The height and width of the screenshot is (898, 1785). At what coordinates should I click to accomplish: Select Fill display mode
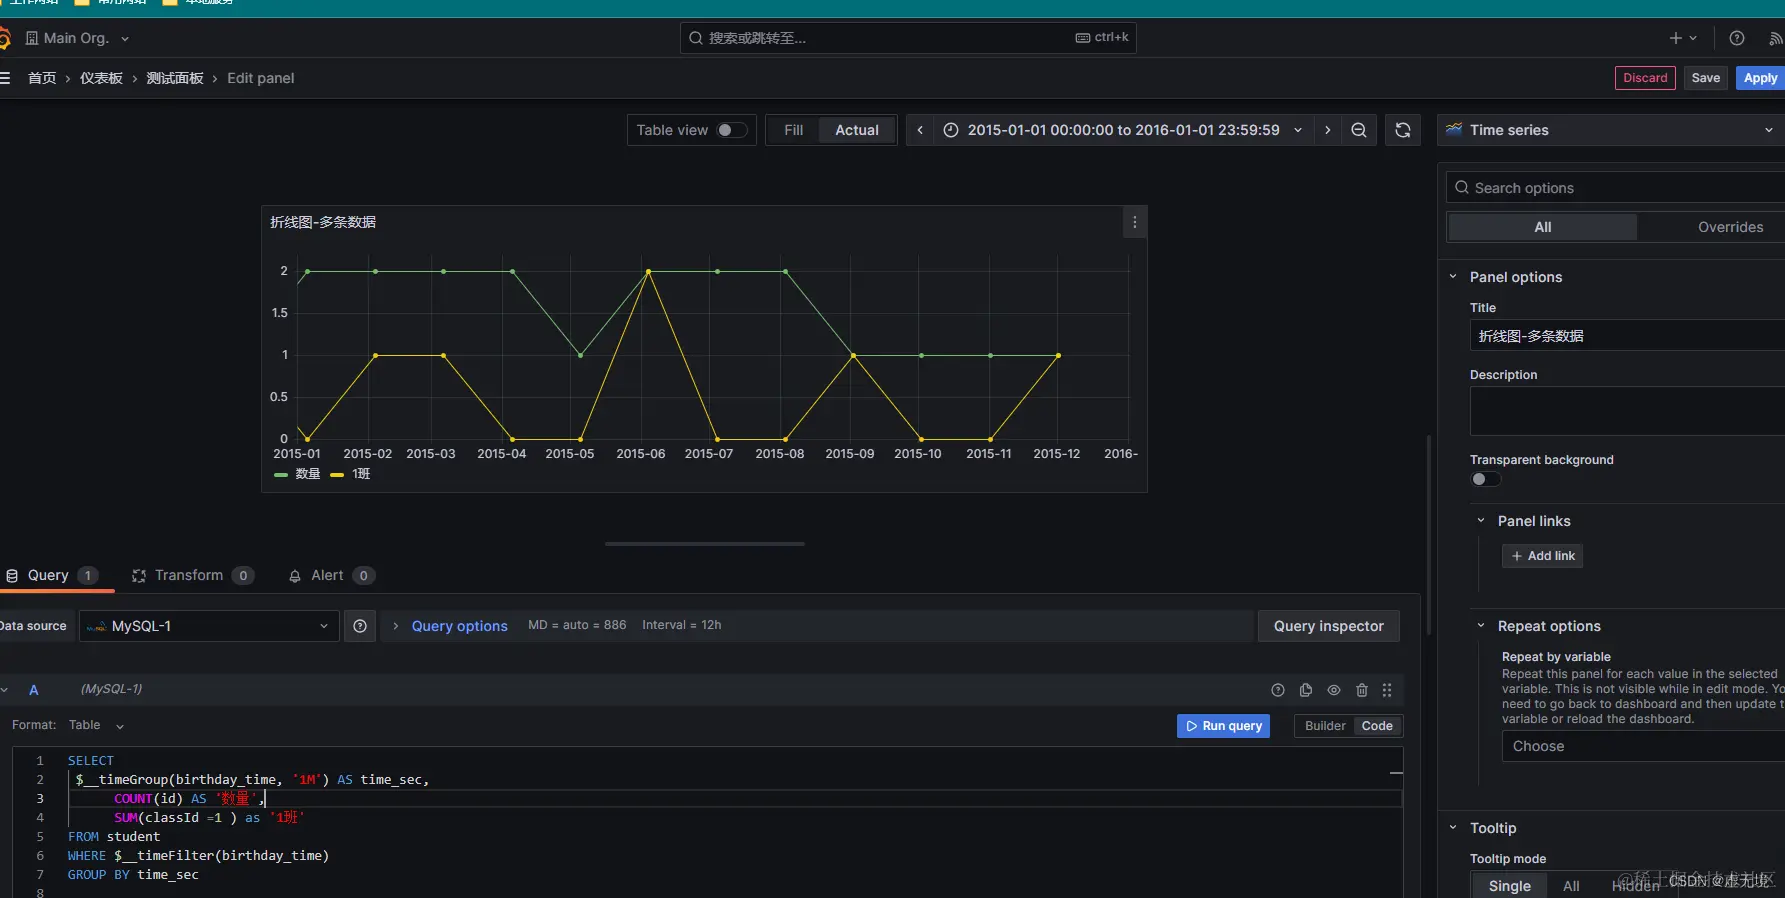(793, 130)
